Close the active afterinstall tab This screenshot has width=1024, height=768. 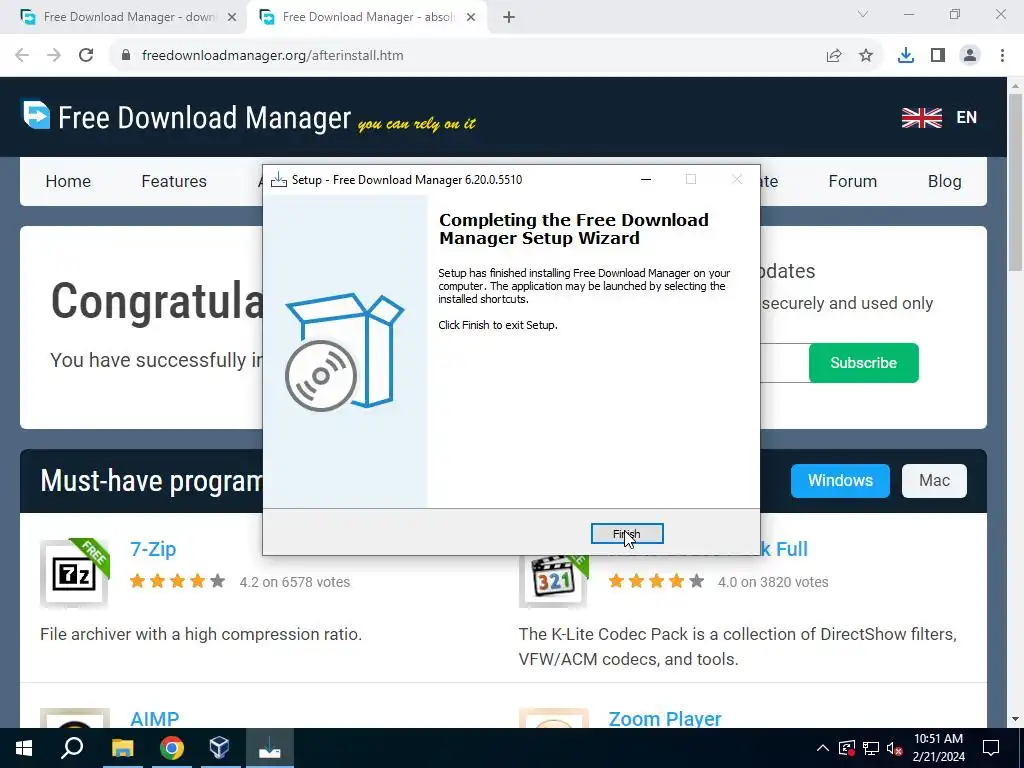471,18
